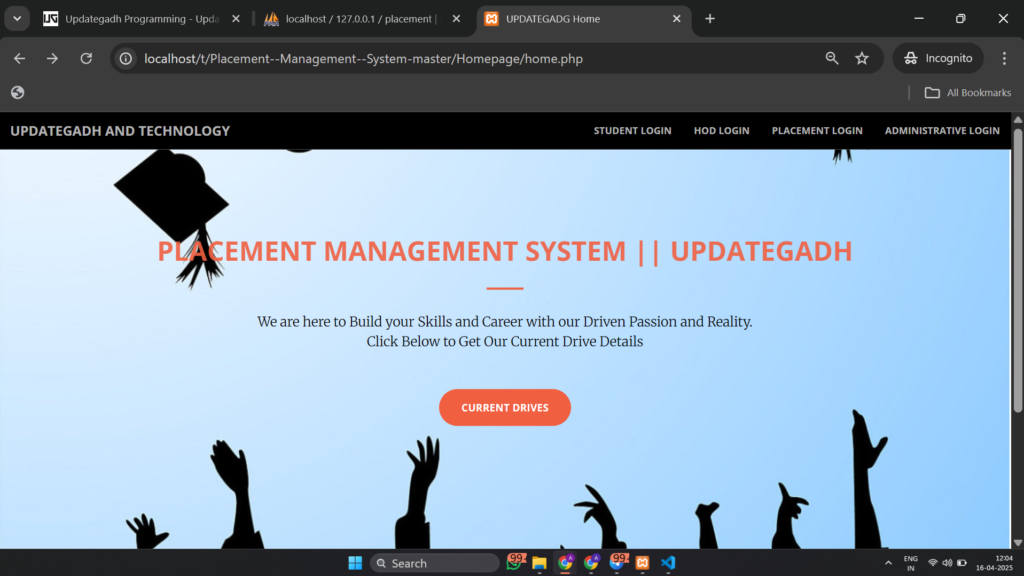Open Chrome's three-dot menu

[1005, 58]
